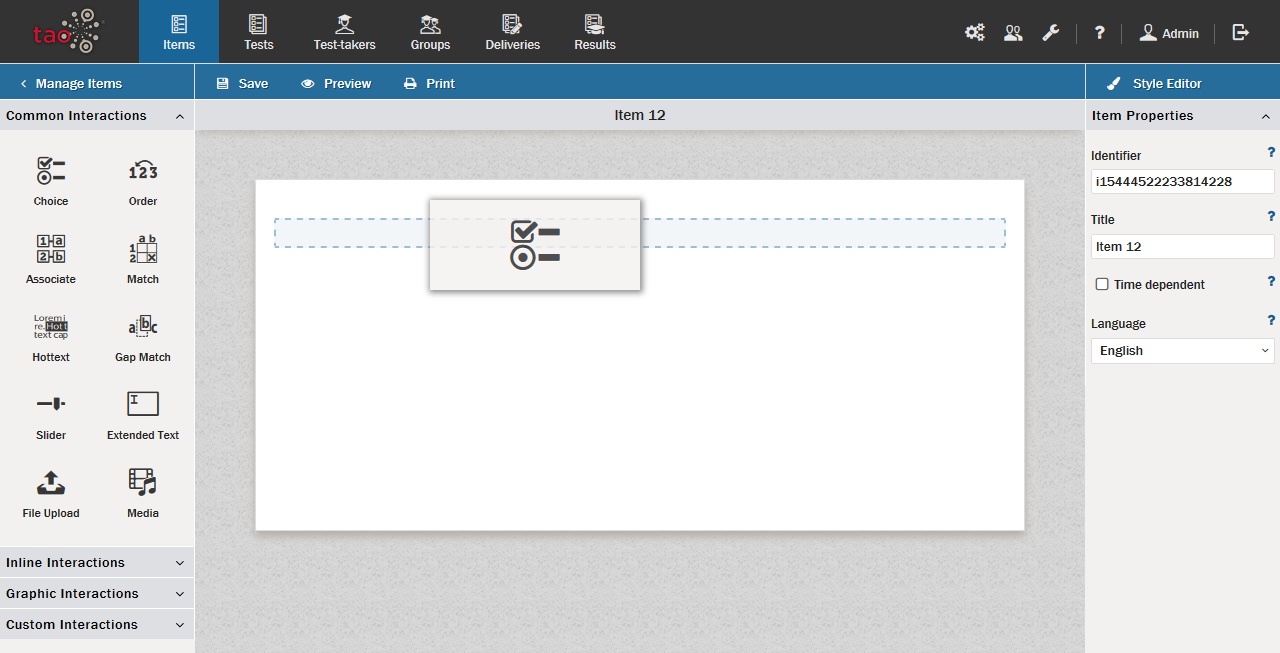The height and width of the screenshot is (653, 1280).
Task: Select the Choice interaction icon
Action: [x=51, y=171]
